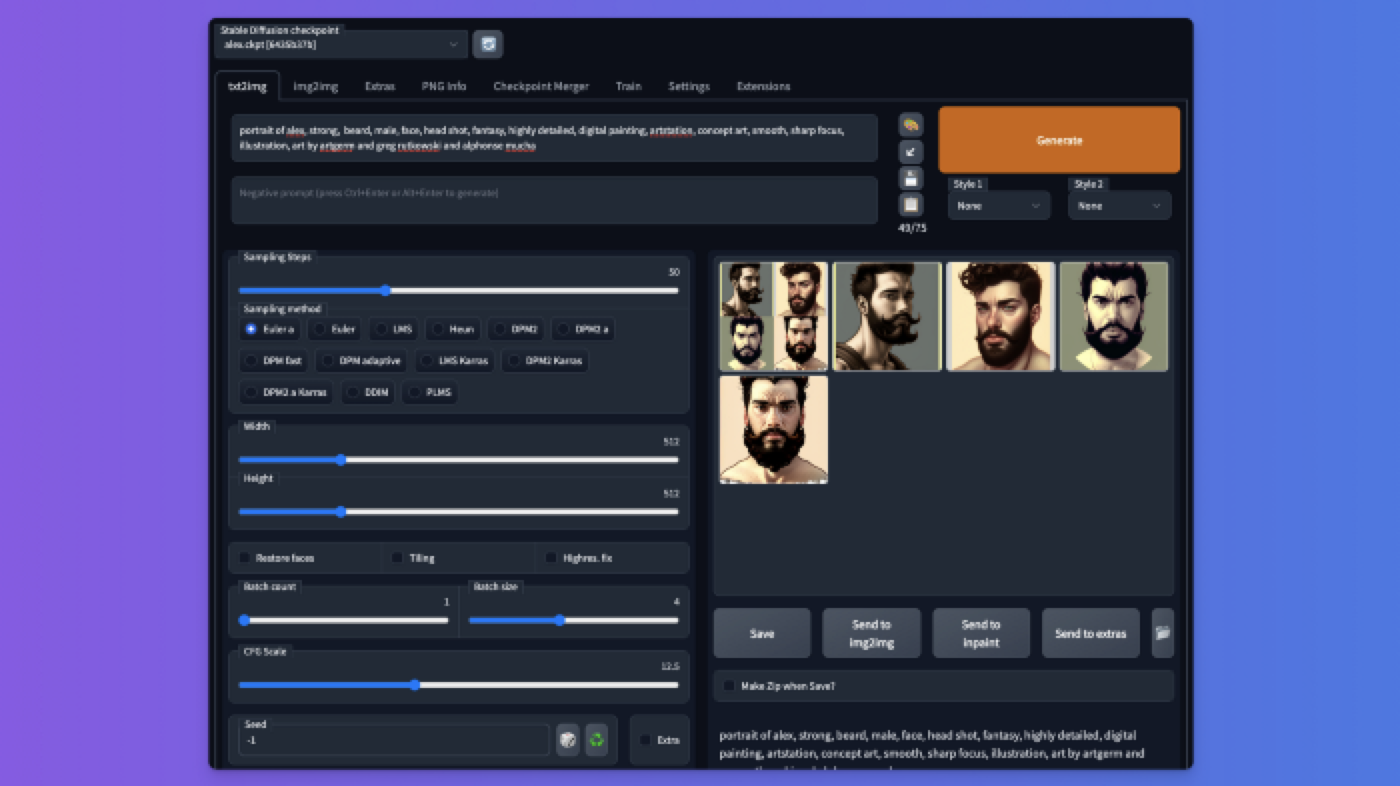Select the DPM2 a Karras sampling method
1400x786 pixels.
point(287,392)
